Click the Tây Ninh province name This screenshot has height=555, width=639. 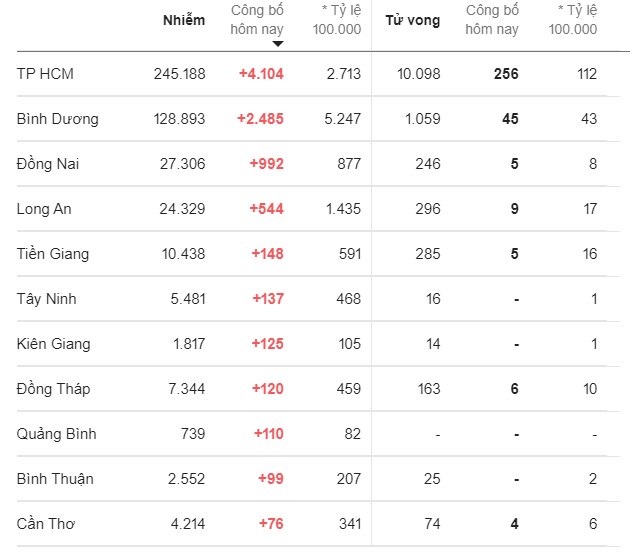(x=47, y=299)
